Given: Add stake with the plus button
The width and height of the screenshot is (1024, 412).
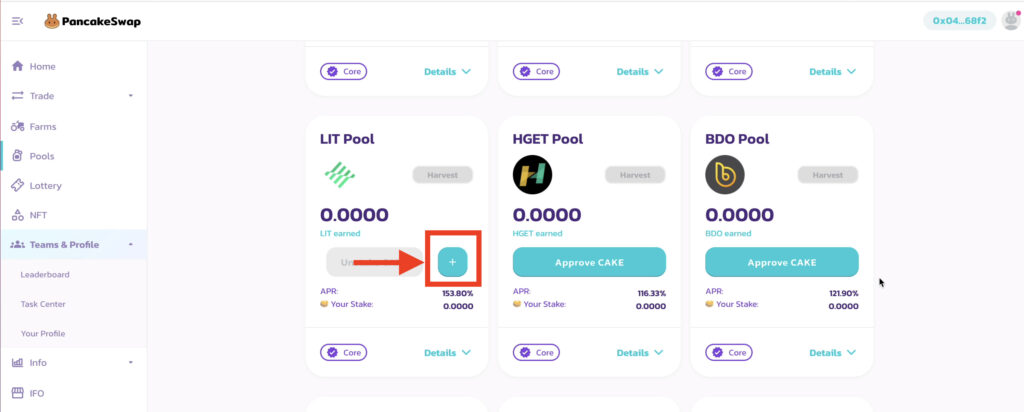Looking at the screenshot, I should tap(453, 262).
